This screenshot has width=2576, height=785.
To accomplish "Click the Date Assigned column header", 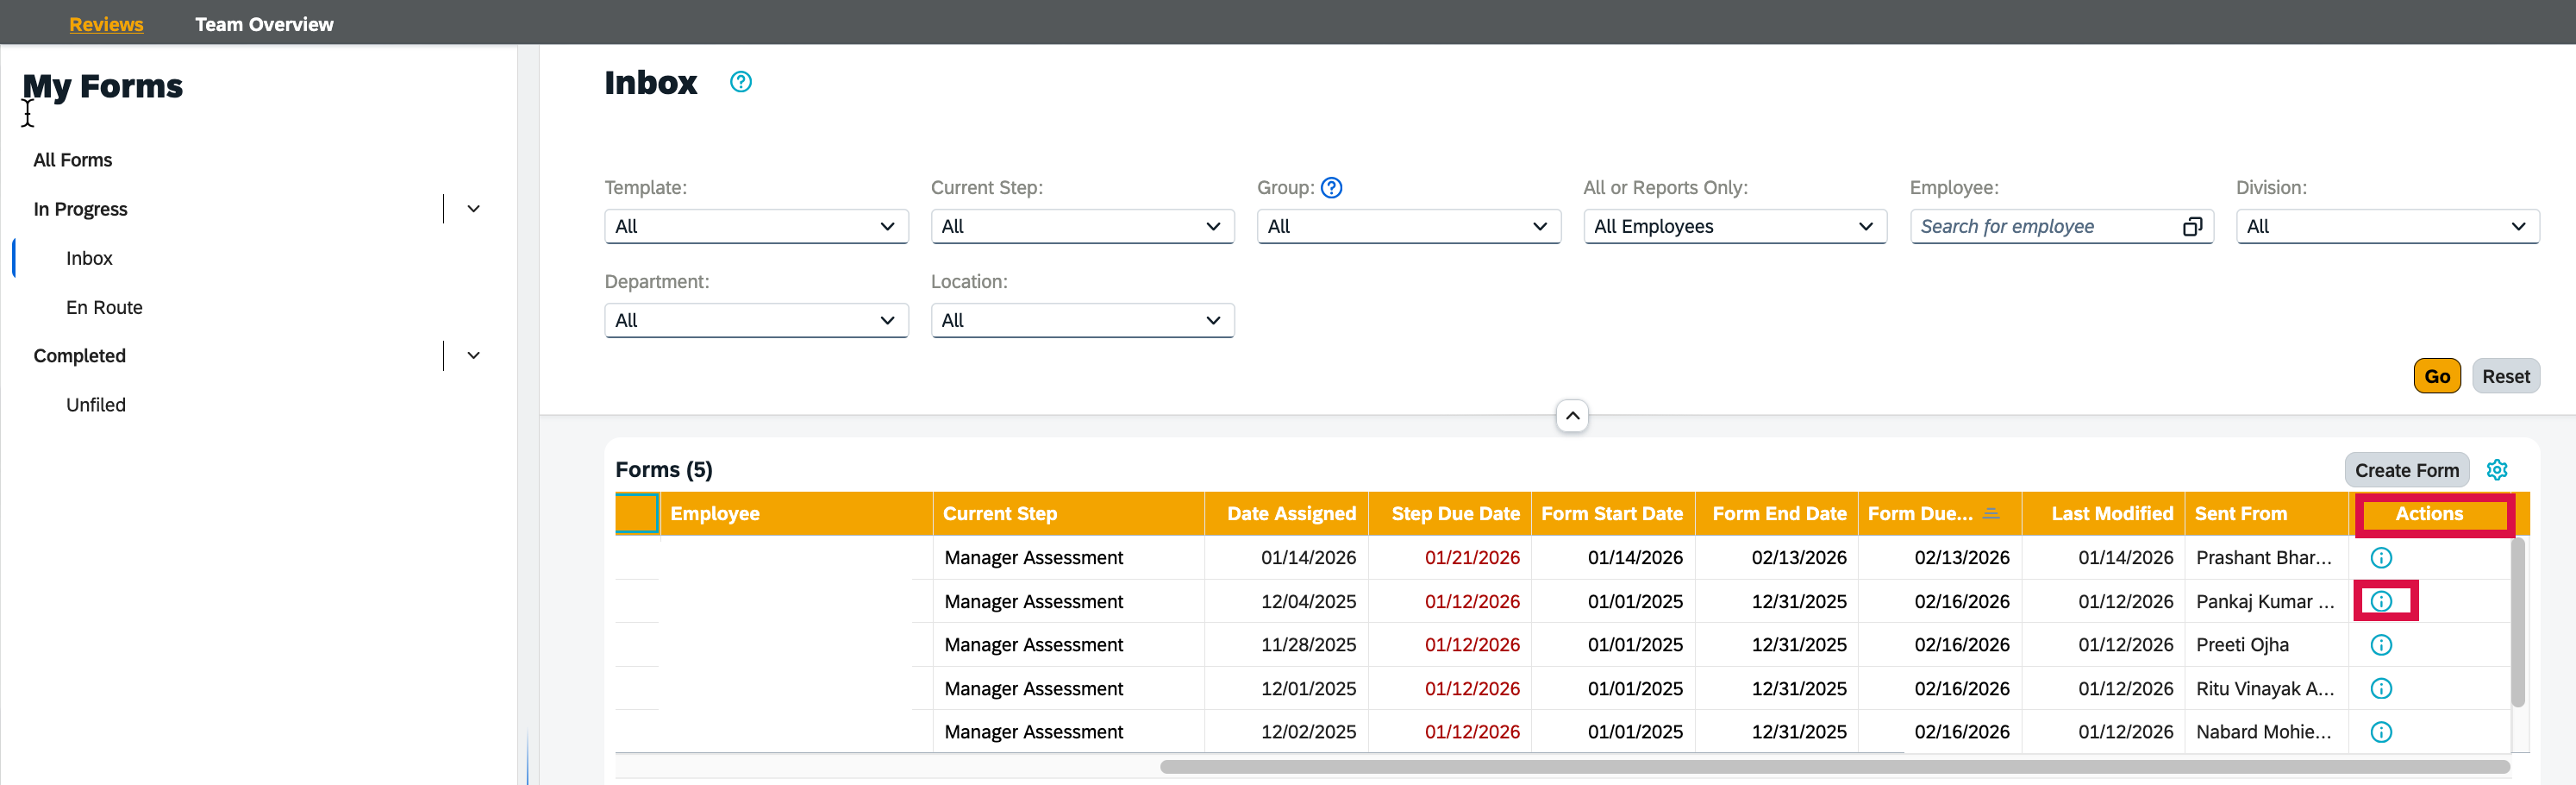I will click(1286, 513).
